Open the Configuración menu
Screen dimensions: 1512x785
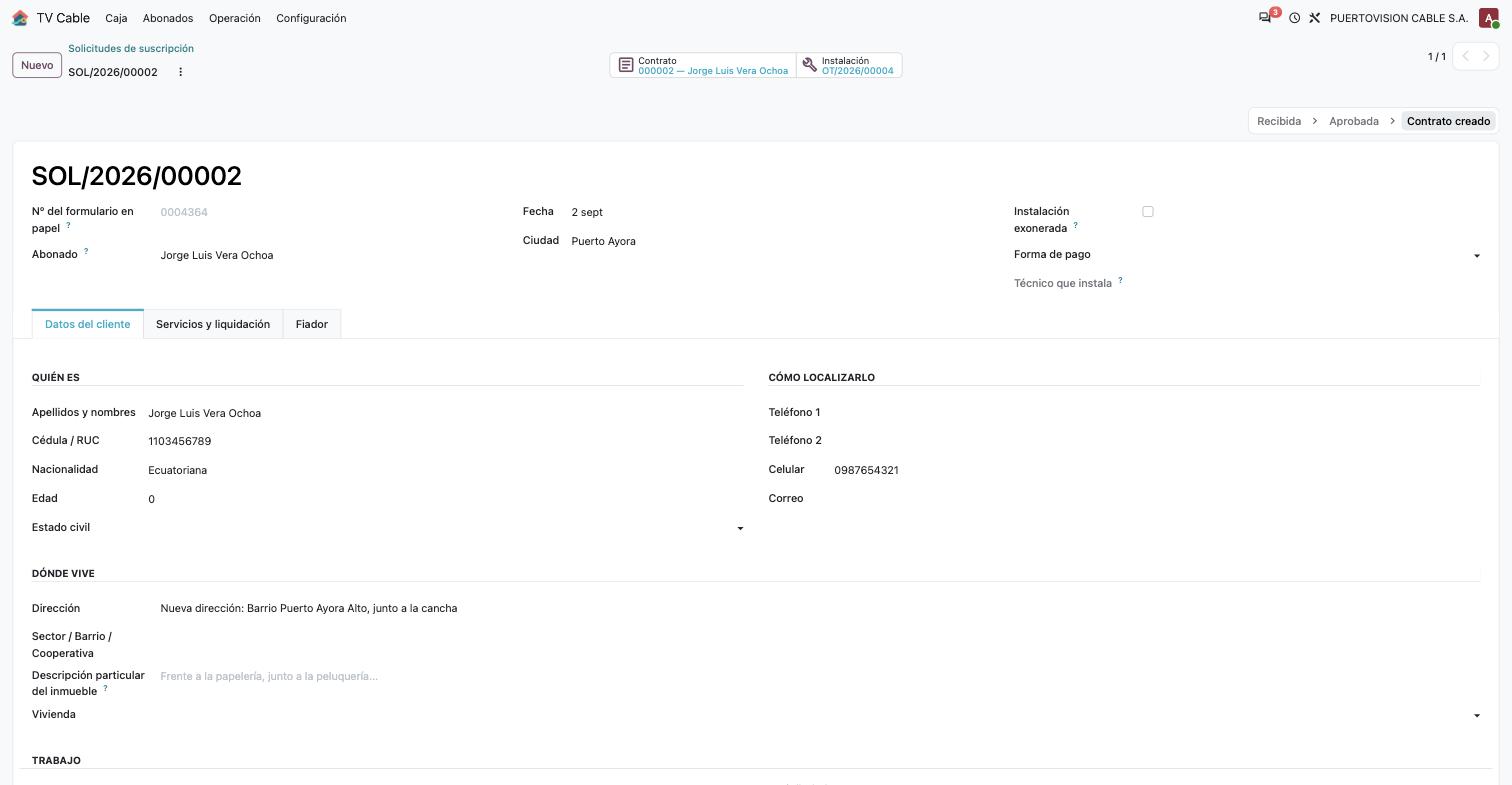pyautogui.click(x=311, y=18)
